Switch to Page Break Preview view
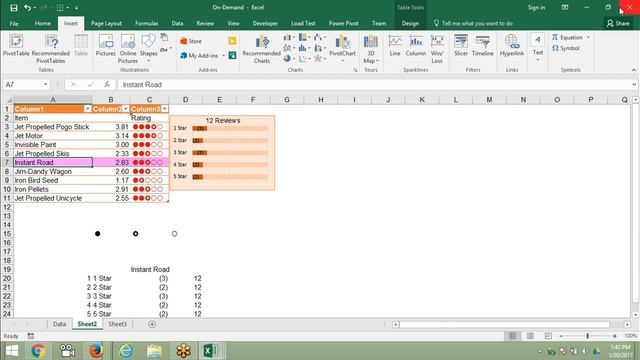 coord(548,336)
